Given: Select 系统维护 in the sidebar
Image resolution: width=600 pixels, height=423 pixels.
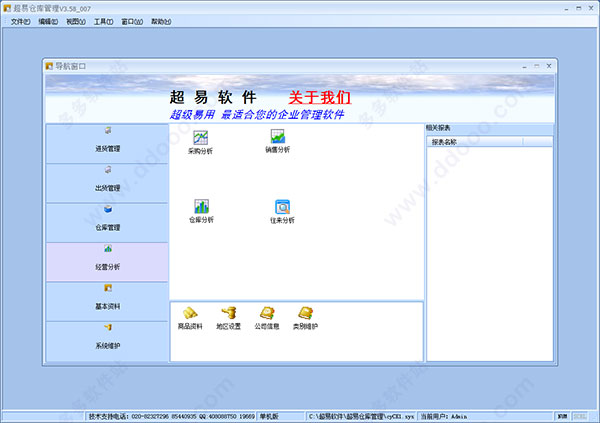Looking at the screenshot, I should pyautogui.click(x=107, y=341).
